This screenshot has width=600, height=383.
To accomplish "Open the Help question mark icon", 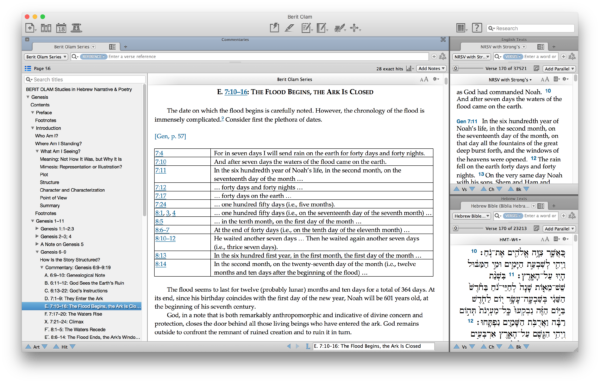I will tap(477, 28).
